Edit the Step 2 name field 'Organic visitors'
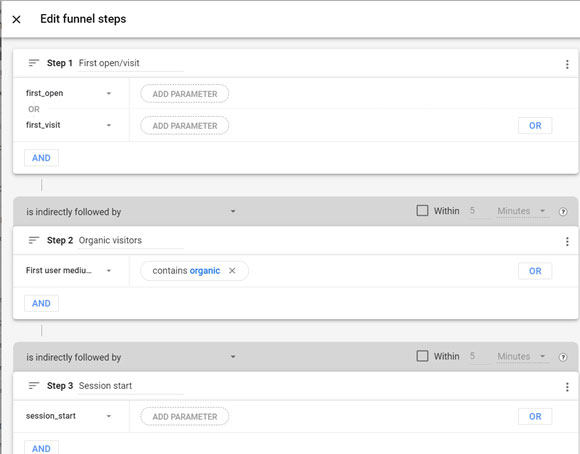The height and width of the screenshot is (454, 580). point(130,241)
